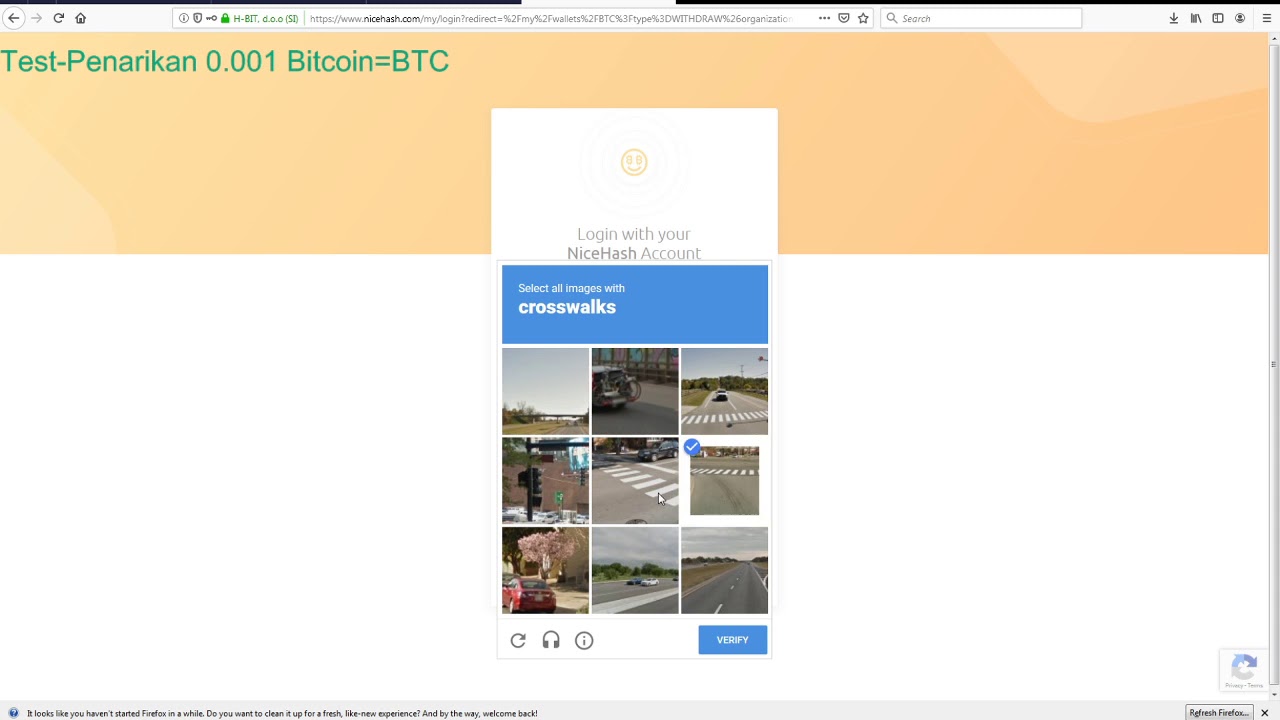Toggle the sidebar view
This screenshot has width=1280, height=720.
click(x=1218, y=18)
